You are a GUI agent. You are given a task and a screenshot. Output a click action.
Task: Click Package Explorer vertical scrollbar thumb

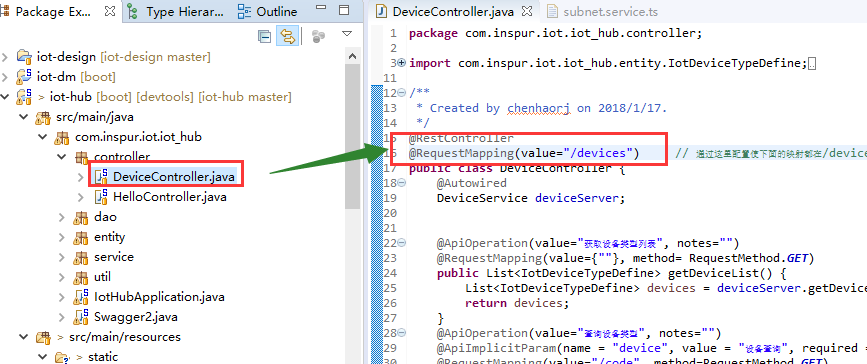point(352,136)
